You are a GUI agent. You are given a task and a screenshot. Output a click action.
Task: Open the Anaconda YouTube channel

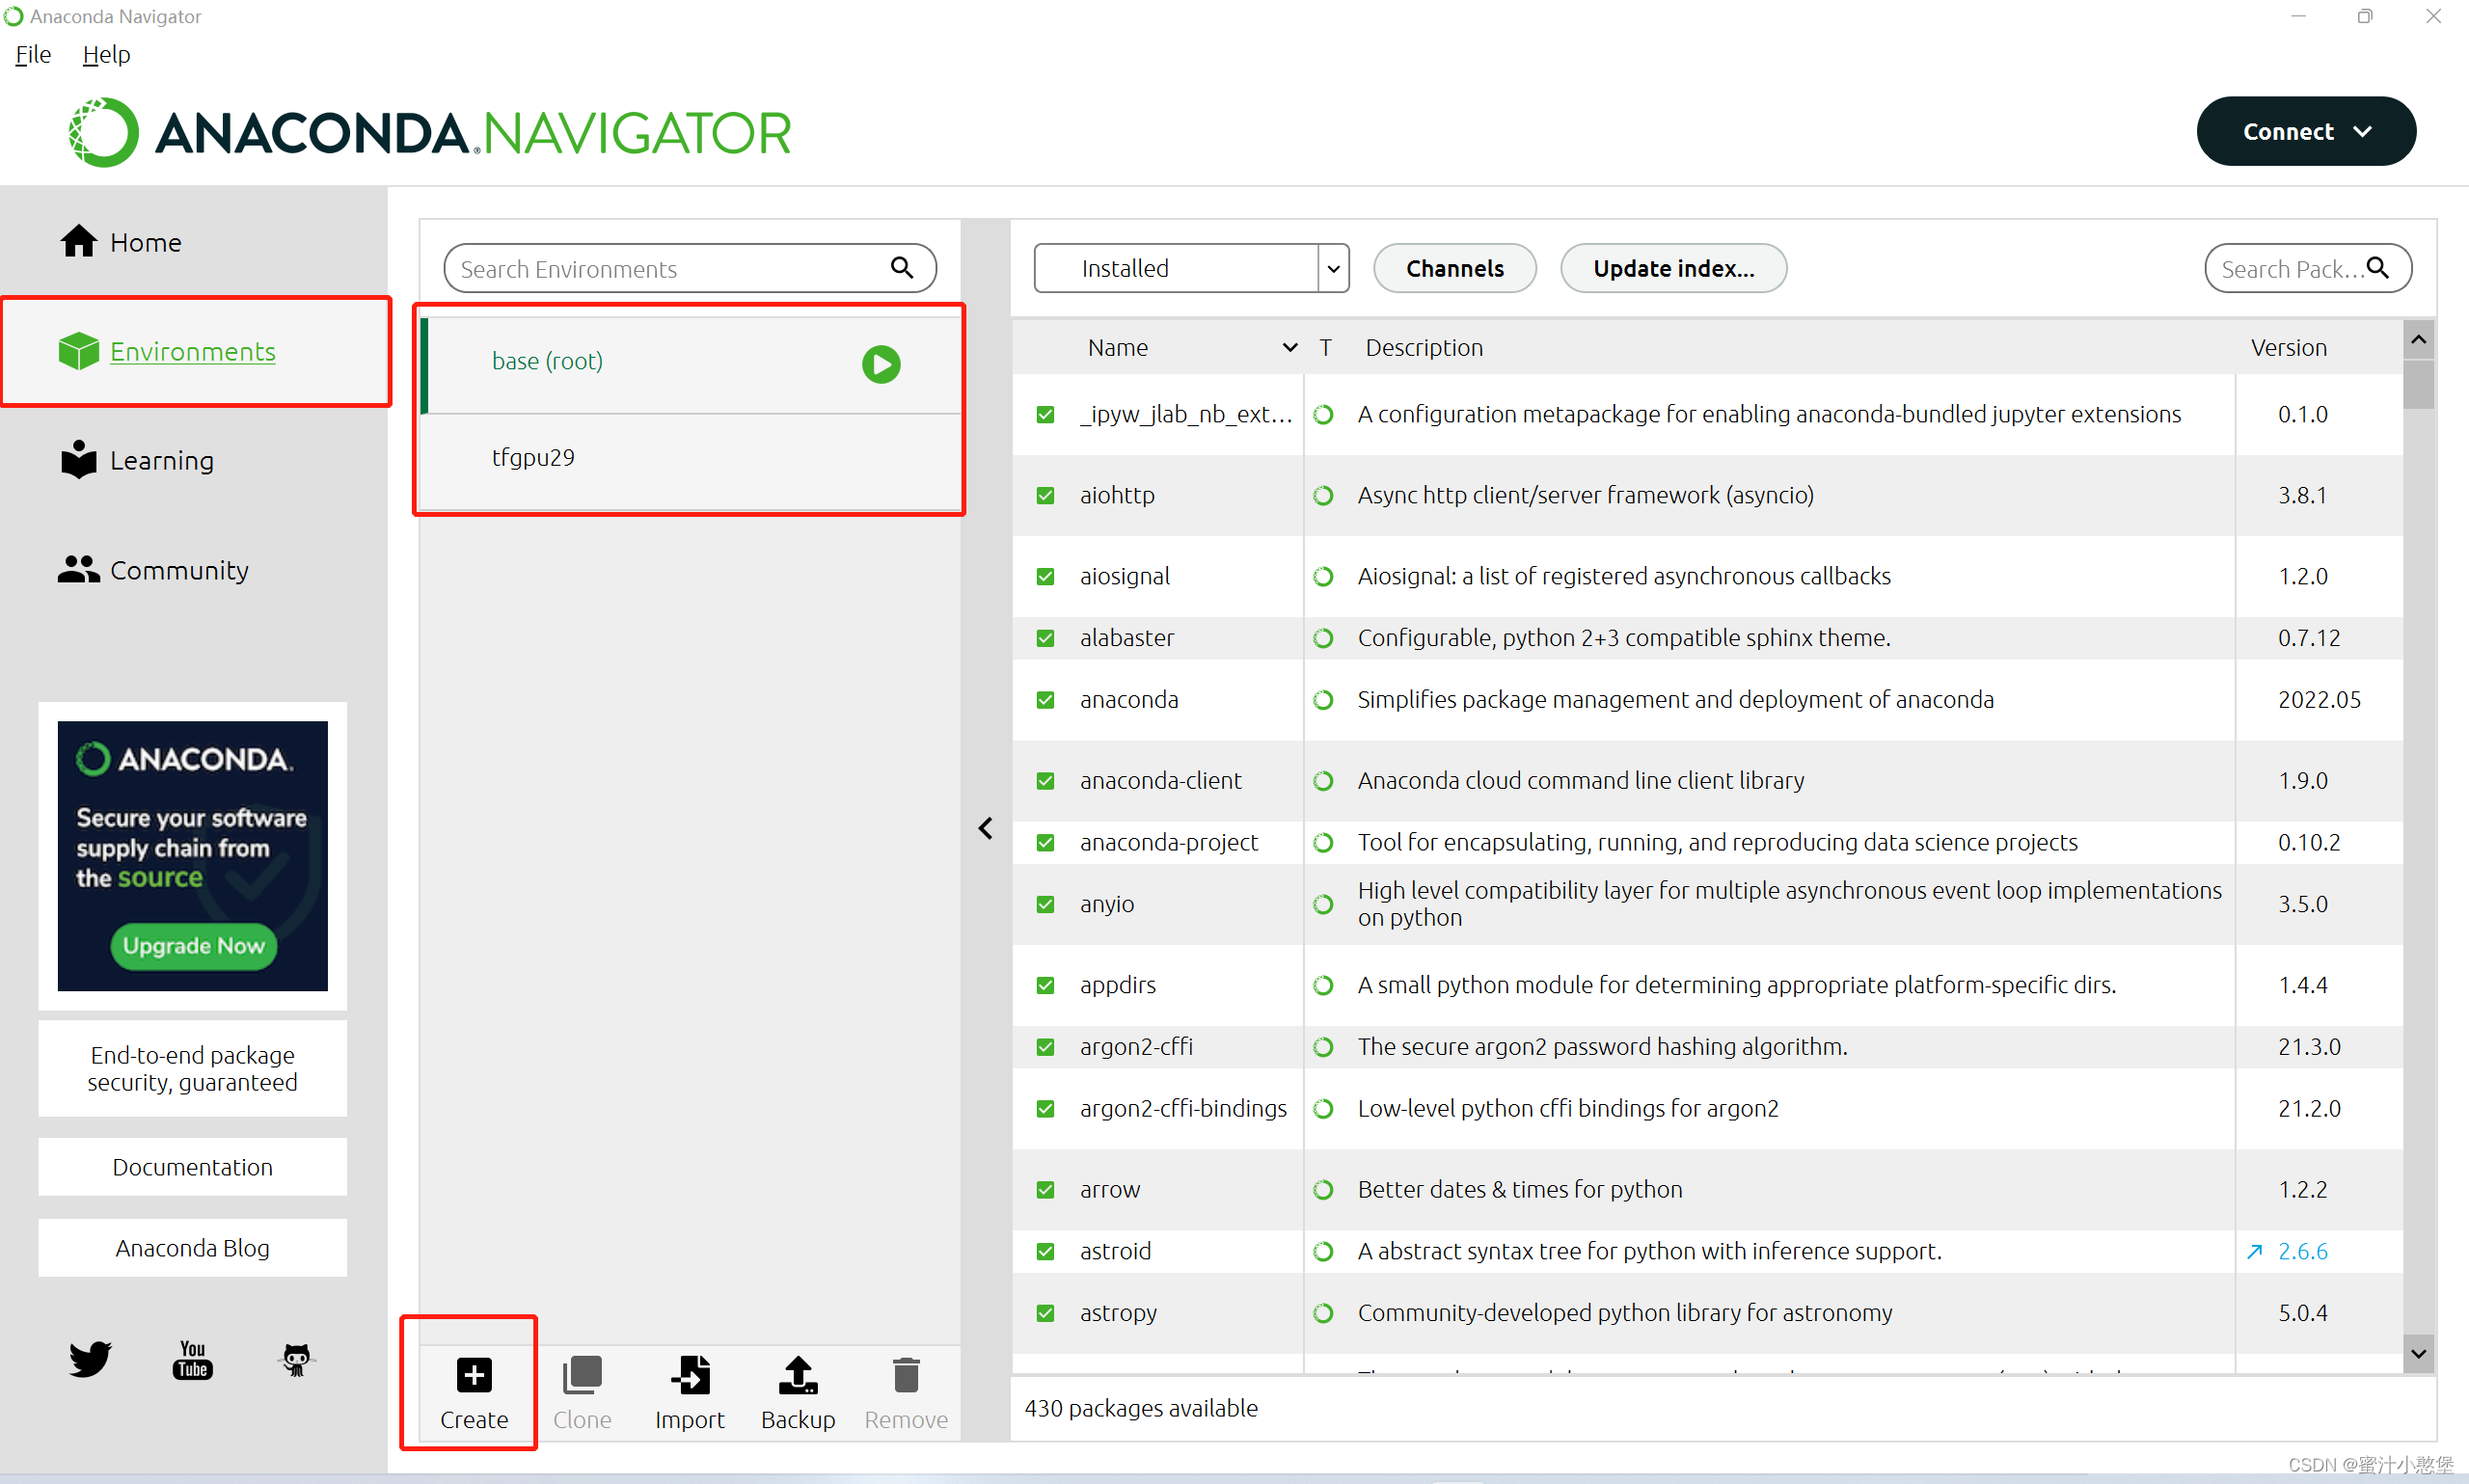(193, 1360)
